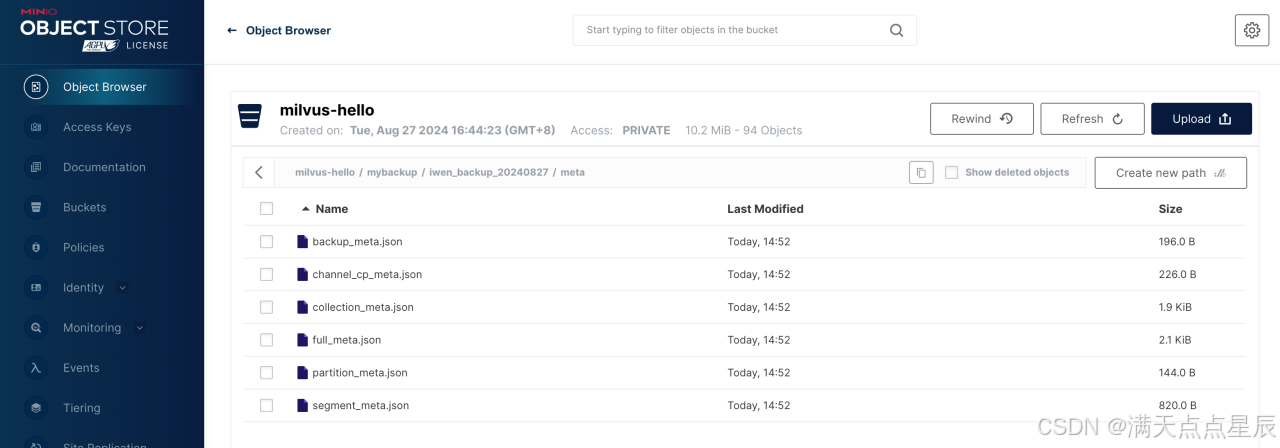The image size is (1280, 448).
Task: Toggle the Show deleted objects checkbox
Action: pos(951,172)
